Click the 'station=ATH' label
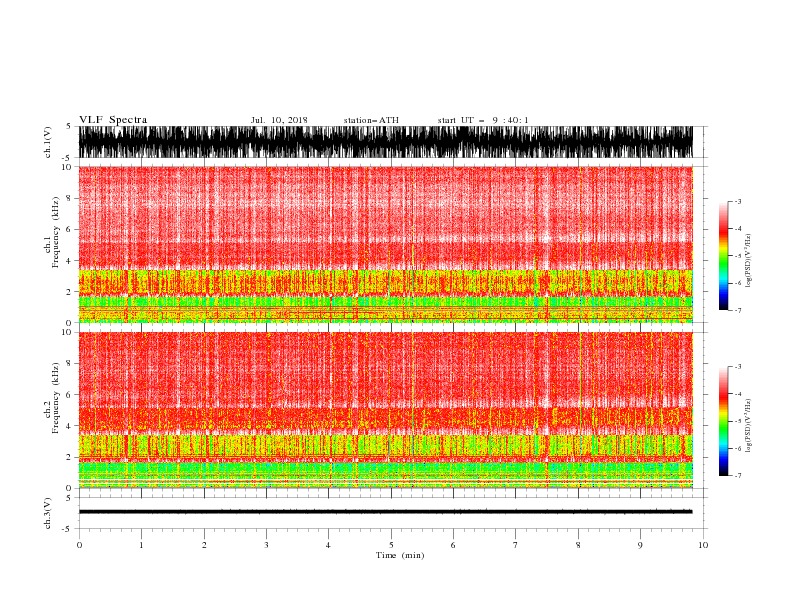The width and height of the screenshot is (792, 612). [x=371, y=120]
